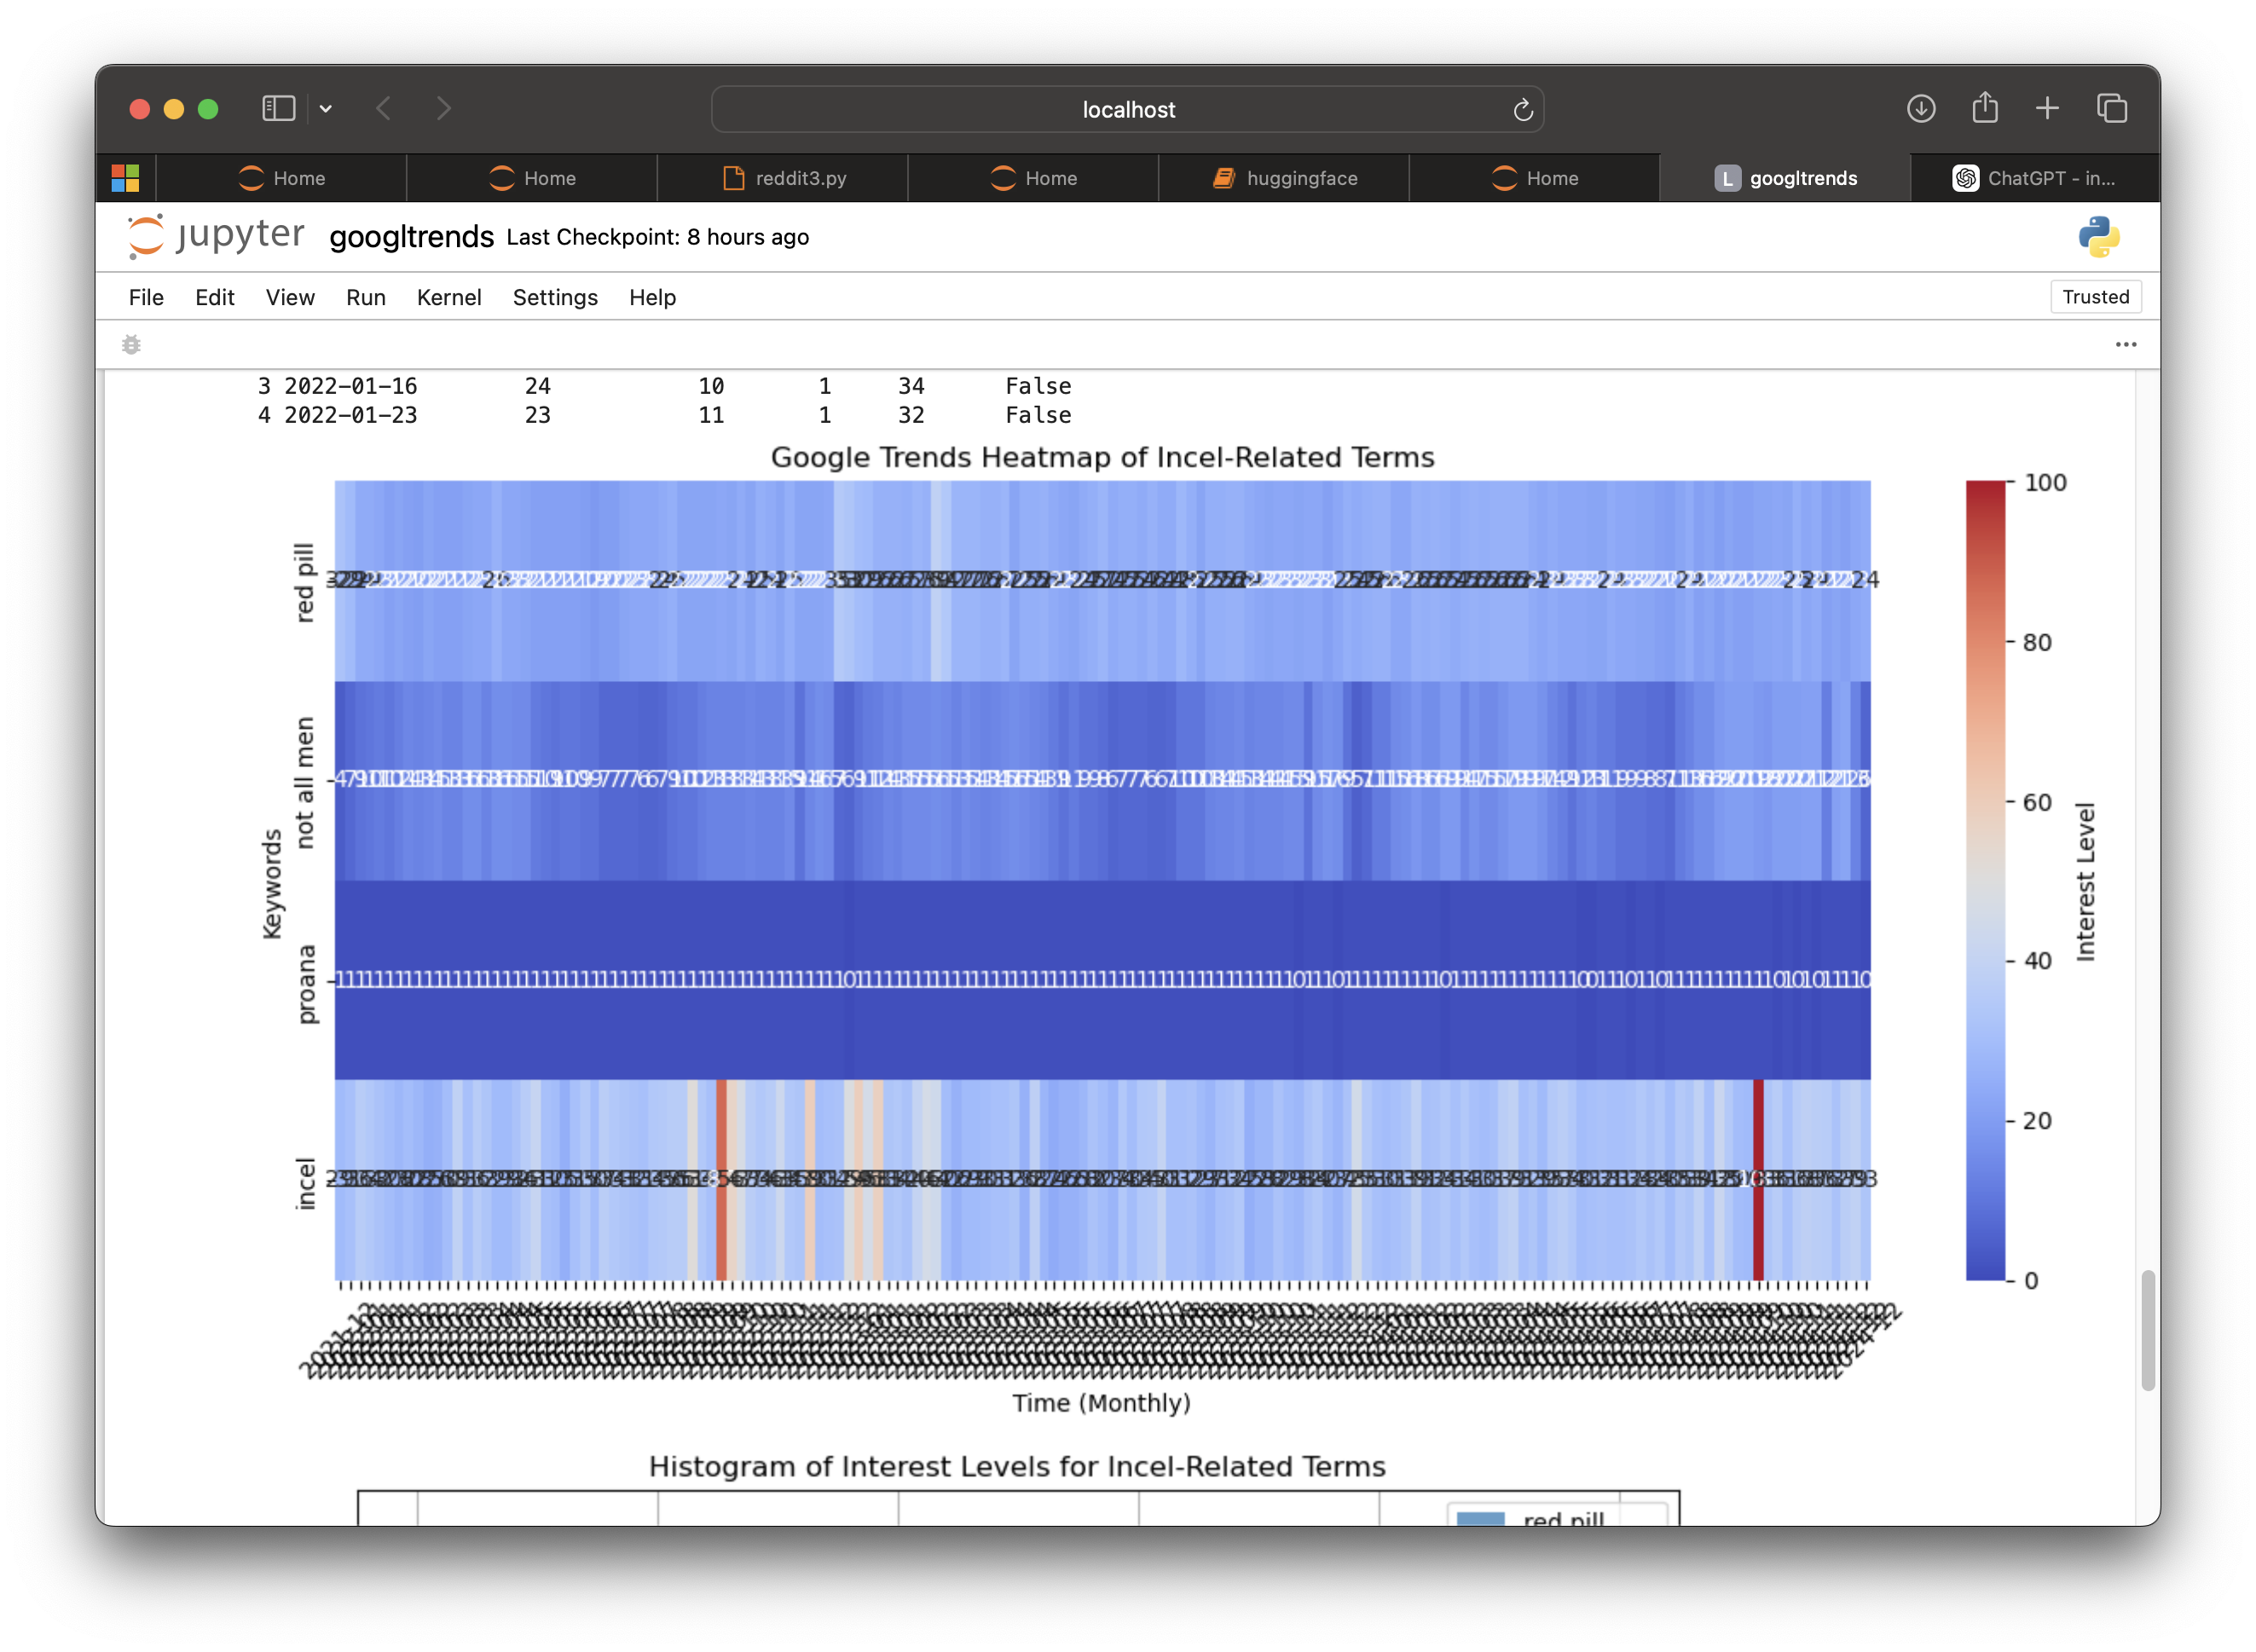Click the Jupyter logo
Image resolution: width=2256 pixels, height=1652 pixels.
215,236
